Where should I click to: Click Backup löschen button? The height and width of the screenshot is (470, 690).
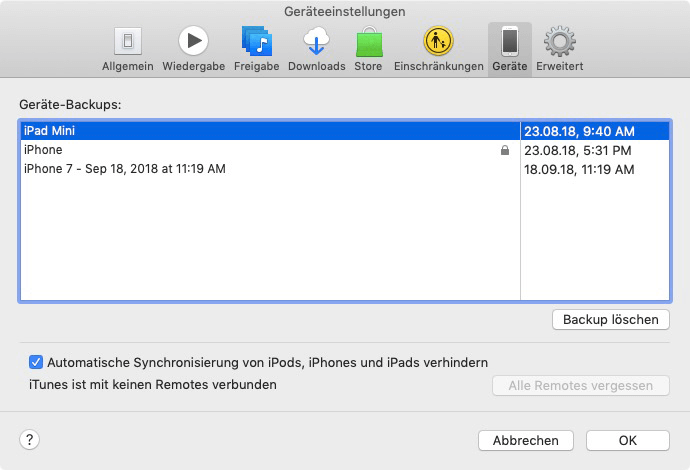[x=611, y=319]
